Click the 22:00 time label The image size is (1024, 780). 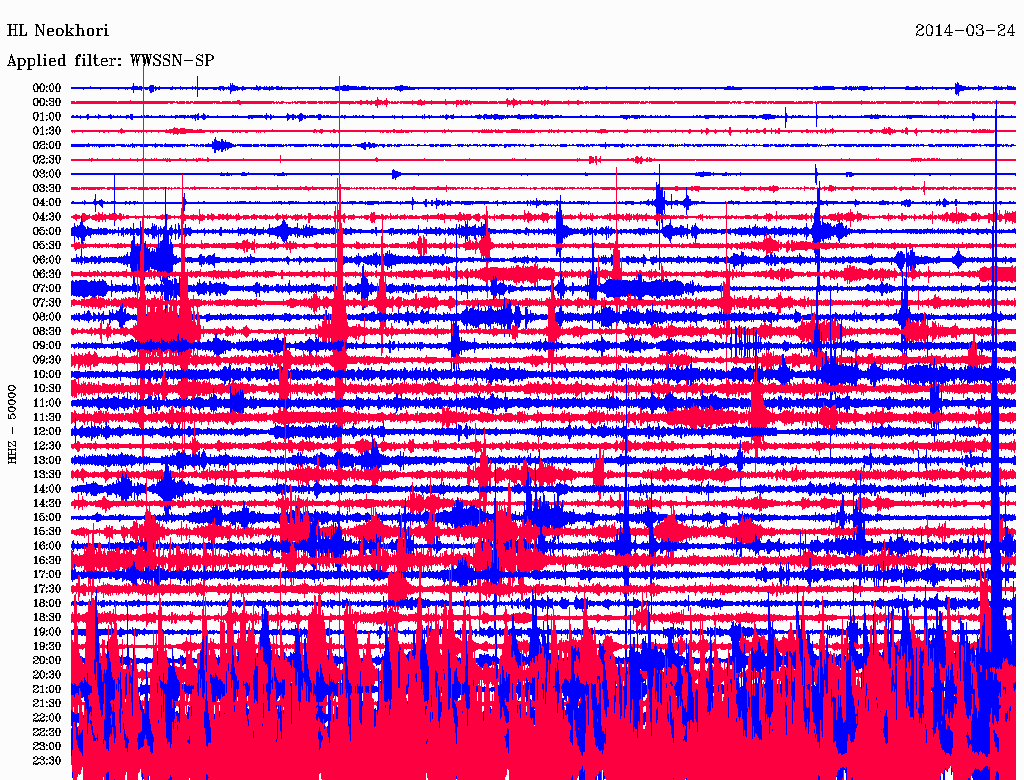point(47,718)
